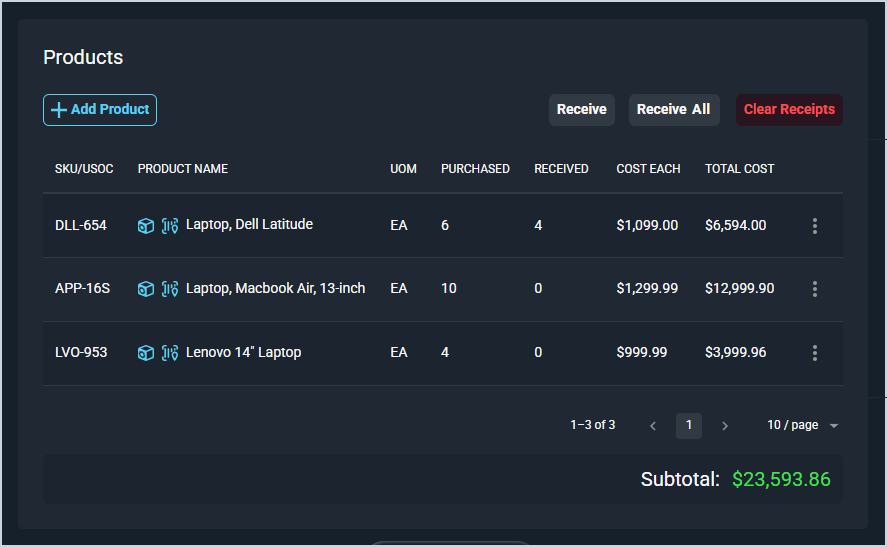
Task: Click the barcode location icon on the LVO-953 row
Action: [170, 353]
